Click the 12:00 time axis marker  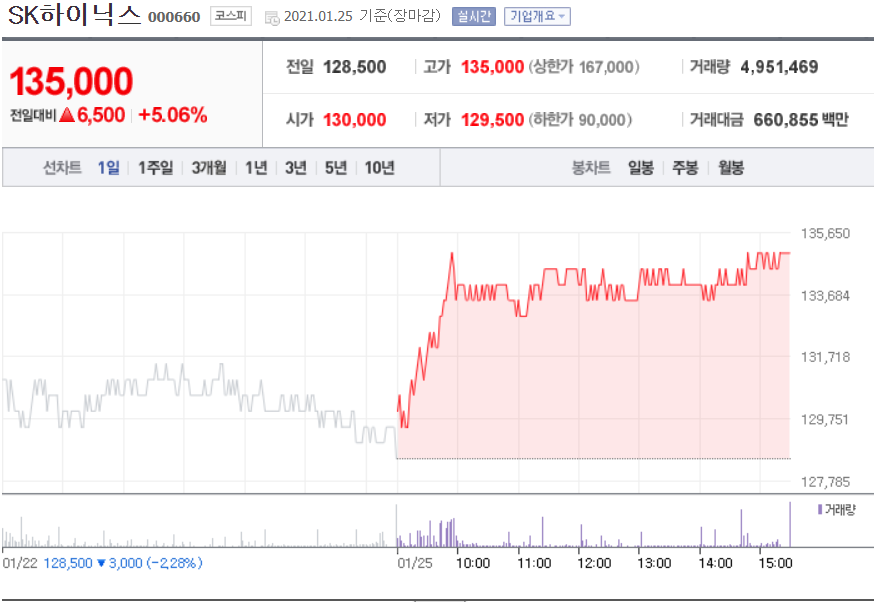[x=594, y=563]
